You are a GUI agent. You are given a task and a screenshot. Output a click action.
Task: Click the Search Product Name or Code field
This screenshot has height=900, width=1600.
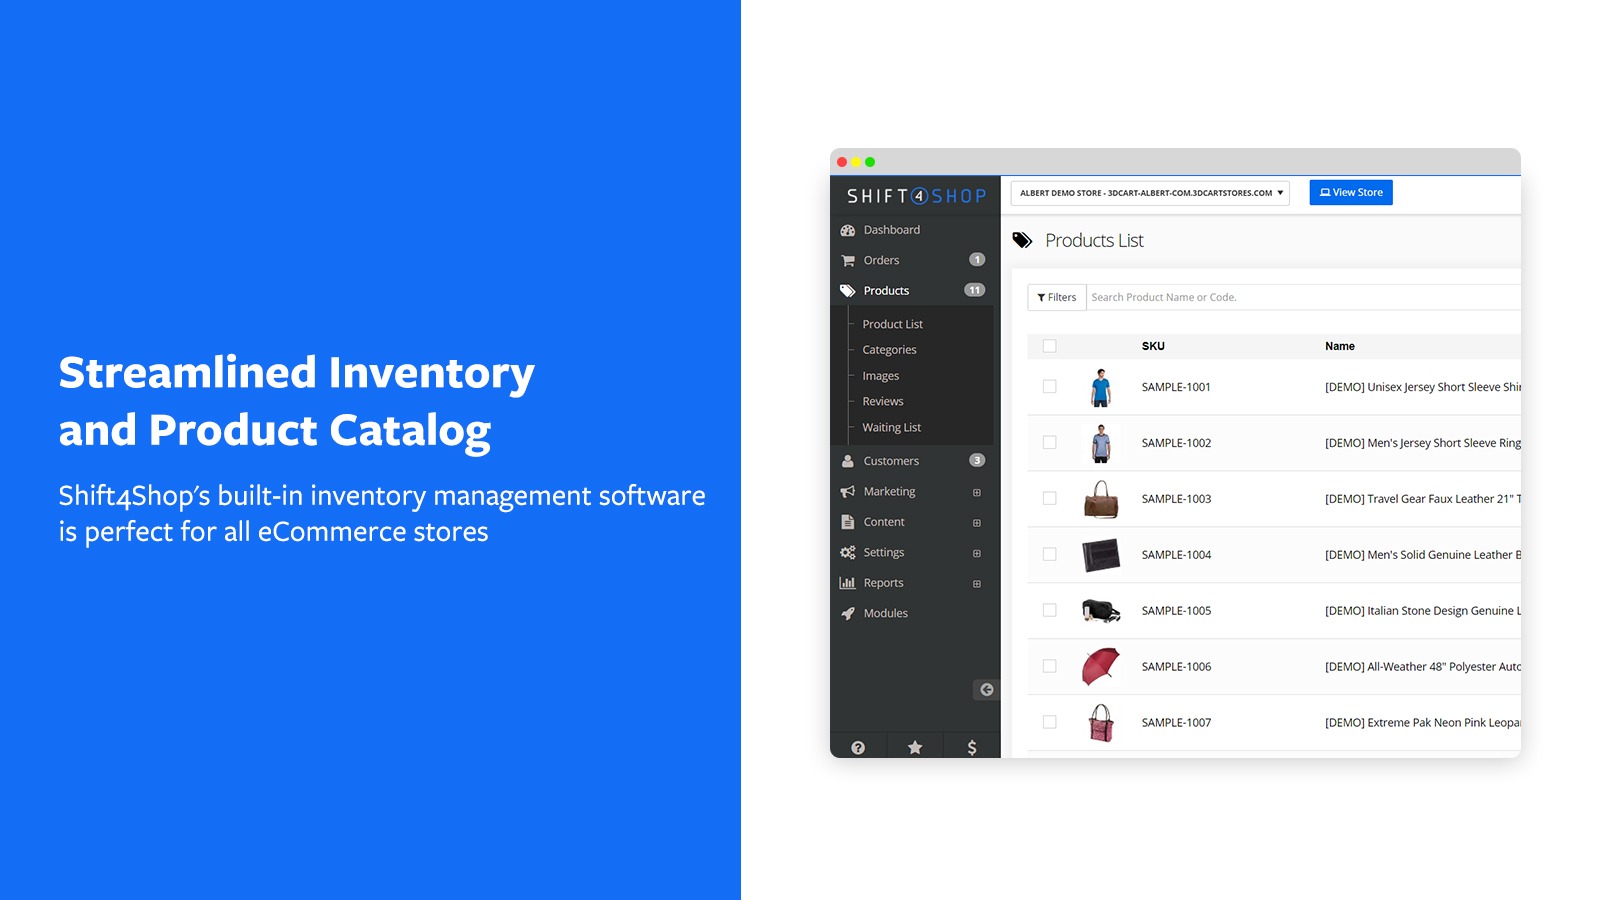click(x=1300, y=297)
